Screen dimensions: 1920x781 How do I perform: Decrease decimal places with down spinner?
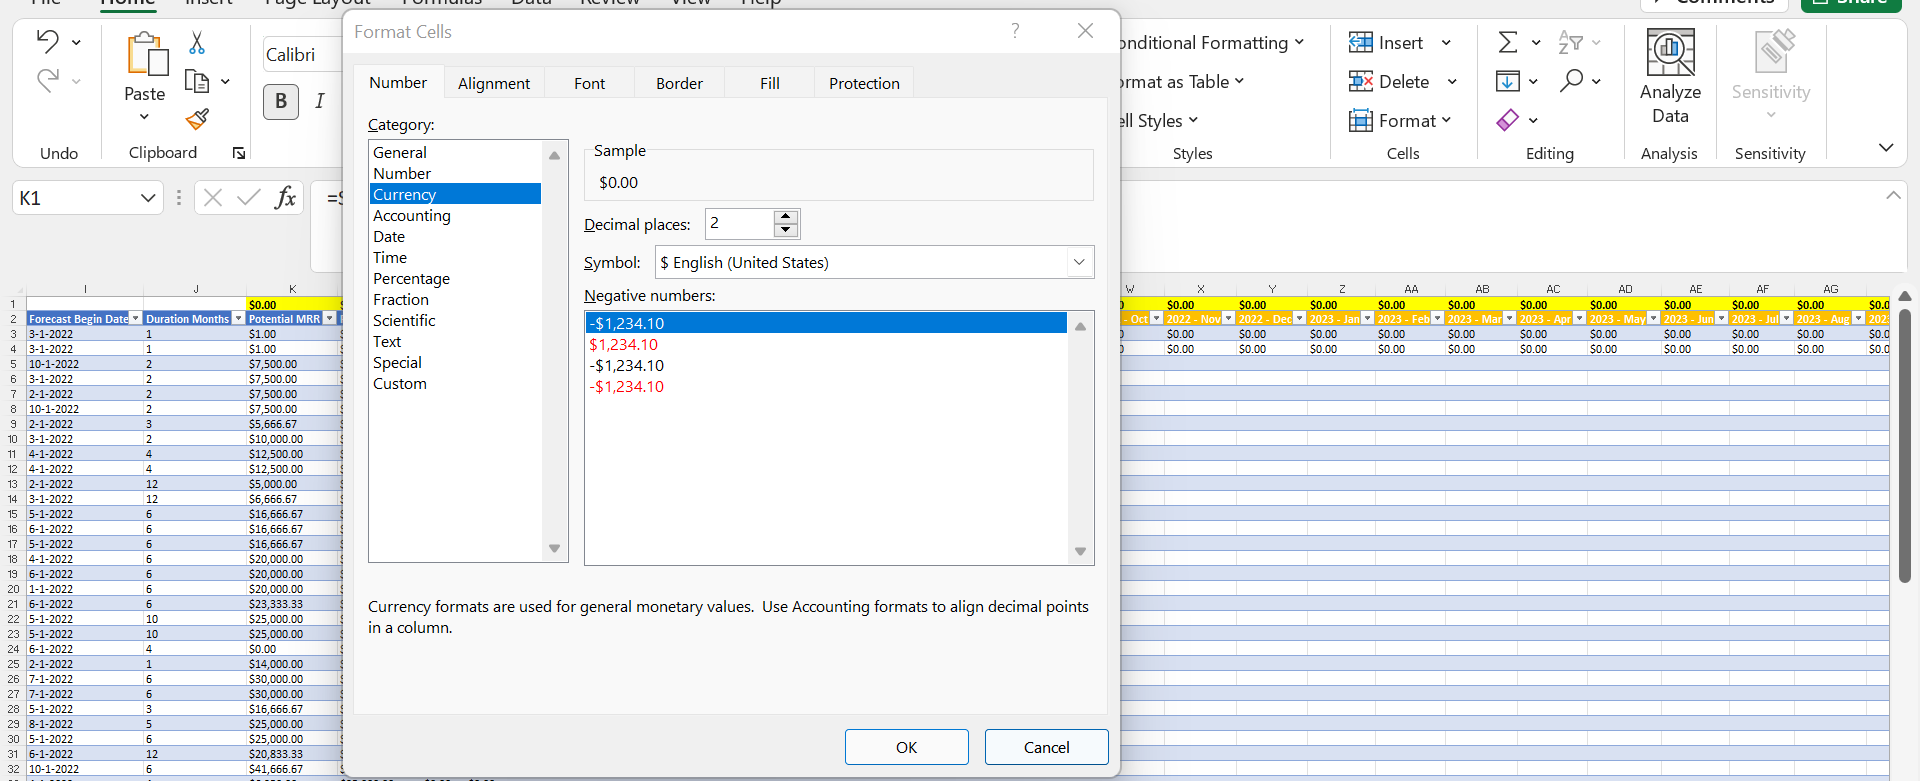[x=786, y=230]
